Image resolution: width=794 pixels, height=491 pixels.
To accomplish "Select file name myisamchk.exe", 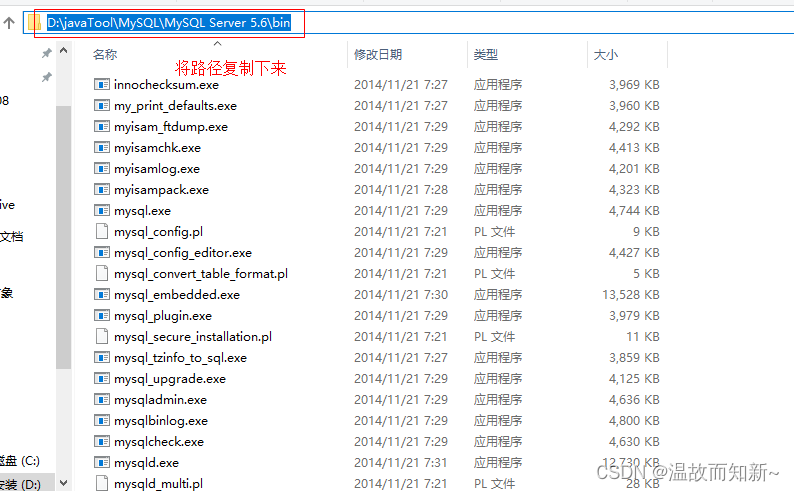I will pyautogui.click(x=157, y=147).
